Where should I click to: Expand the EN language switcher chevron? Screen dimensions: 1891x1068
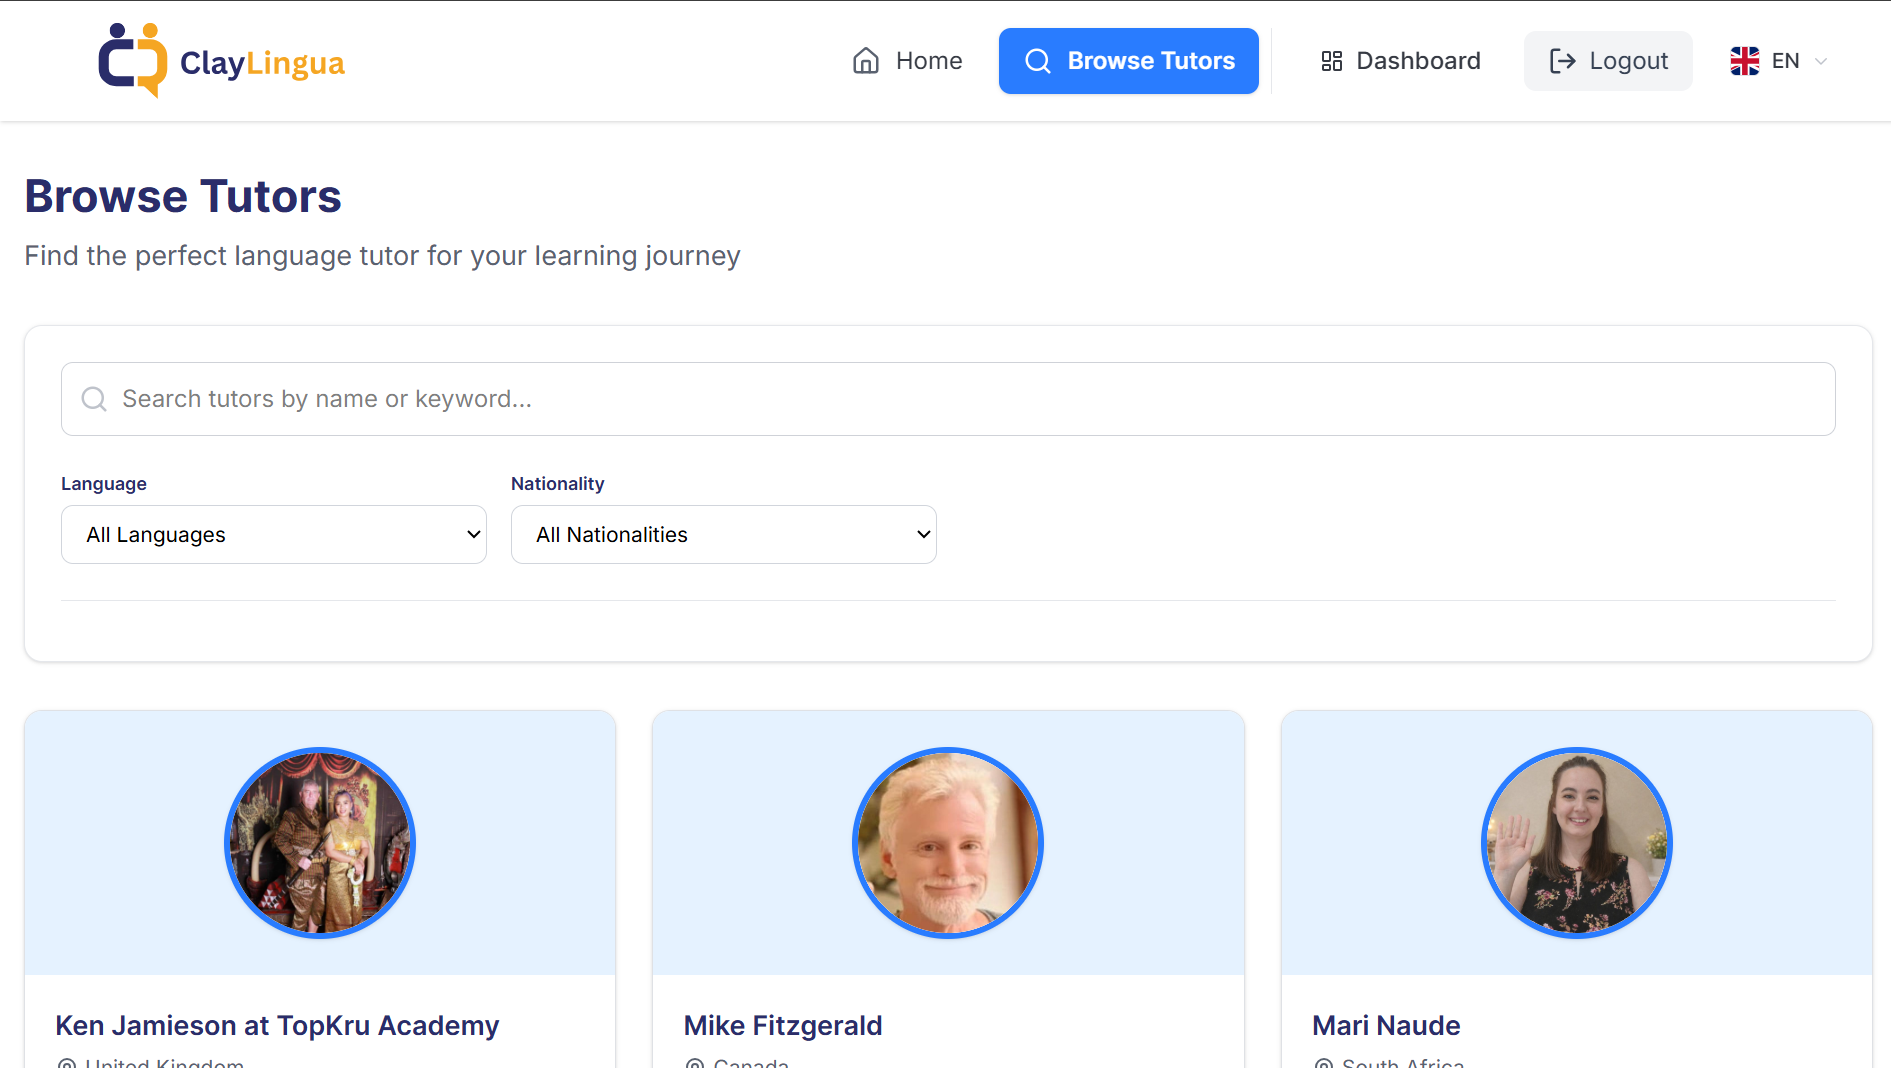point(1822,61)
